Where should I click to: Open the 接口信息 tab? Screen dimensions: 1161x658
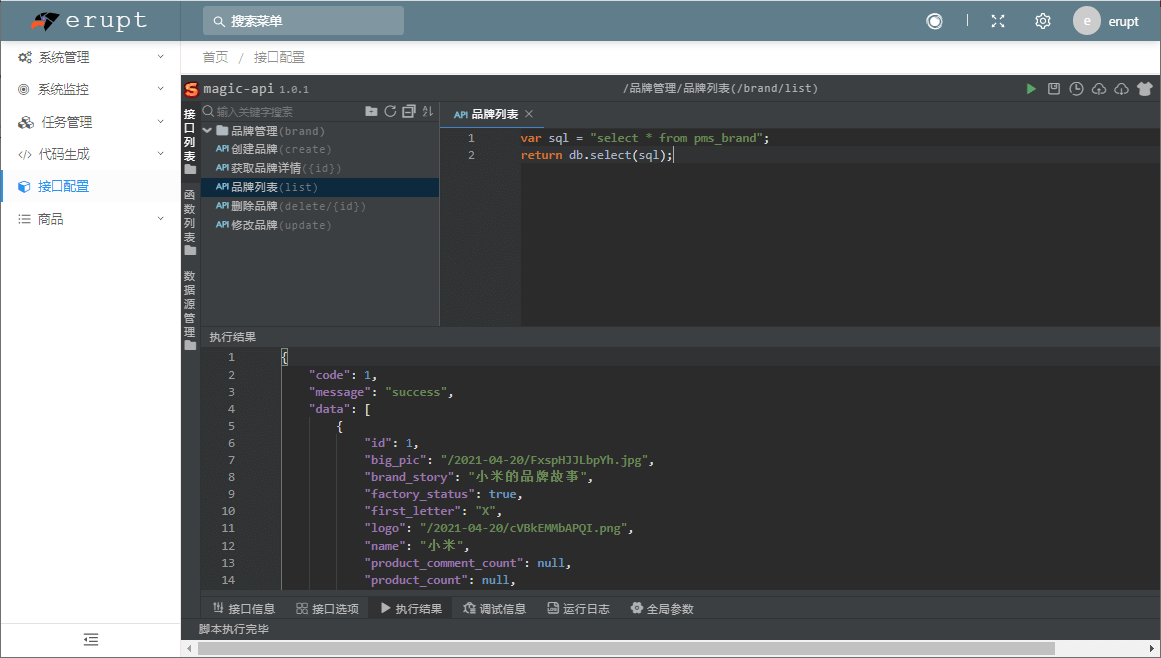(x=244, y=608)
